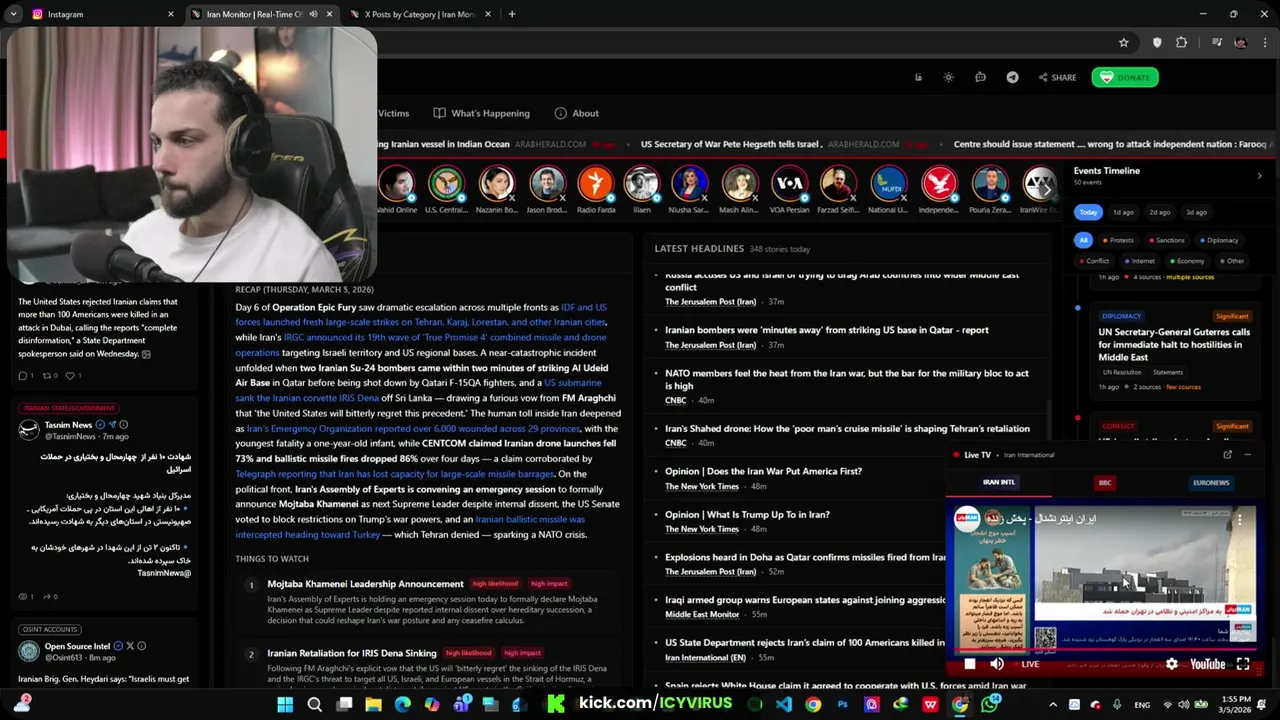Open the What's Happening menu item
The width and height of the screenshot is (1280, 720).
click(482, 113)
